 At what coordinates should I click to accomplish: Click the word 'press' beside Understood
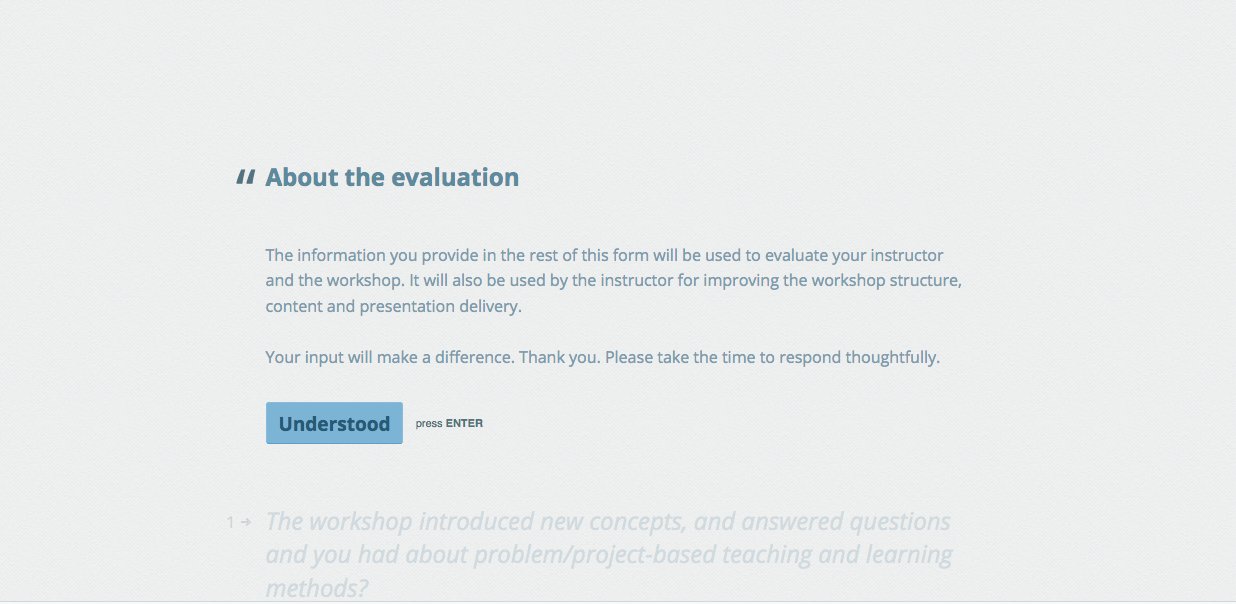click(429, 424)
